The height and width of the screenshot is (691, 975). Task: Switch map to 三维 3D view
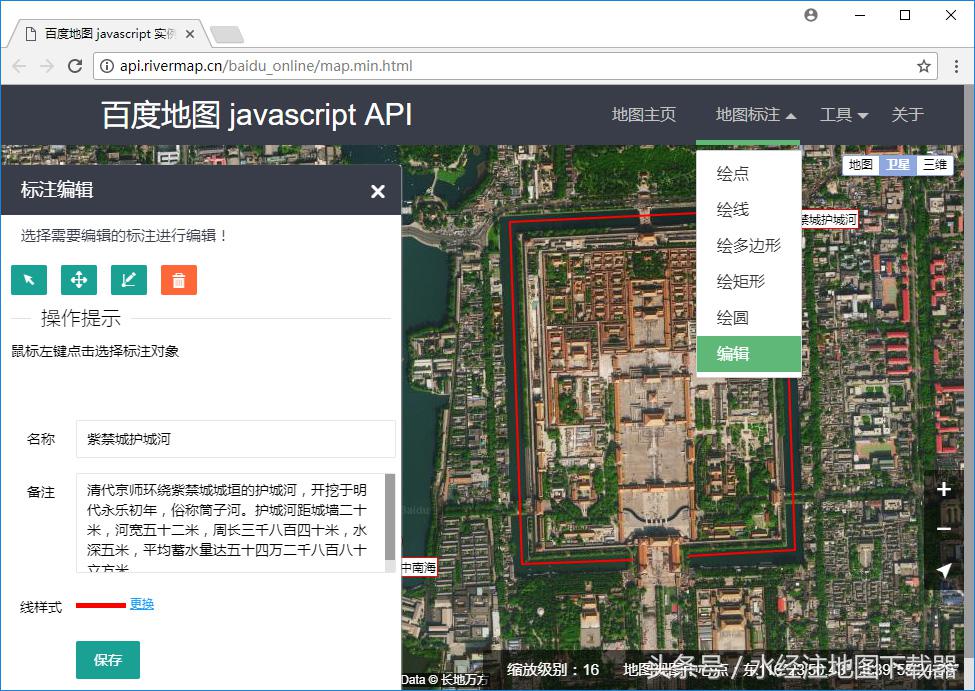tap(933, 164)
